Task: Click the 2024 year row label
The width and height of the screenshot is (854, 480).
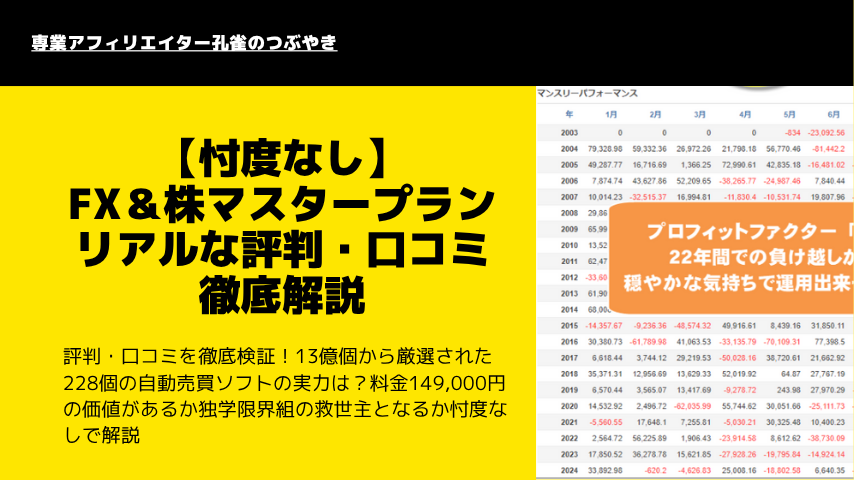Action: (570, 472)
